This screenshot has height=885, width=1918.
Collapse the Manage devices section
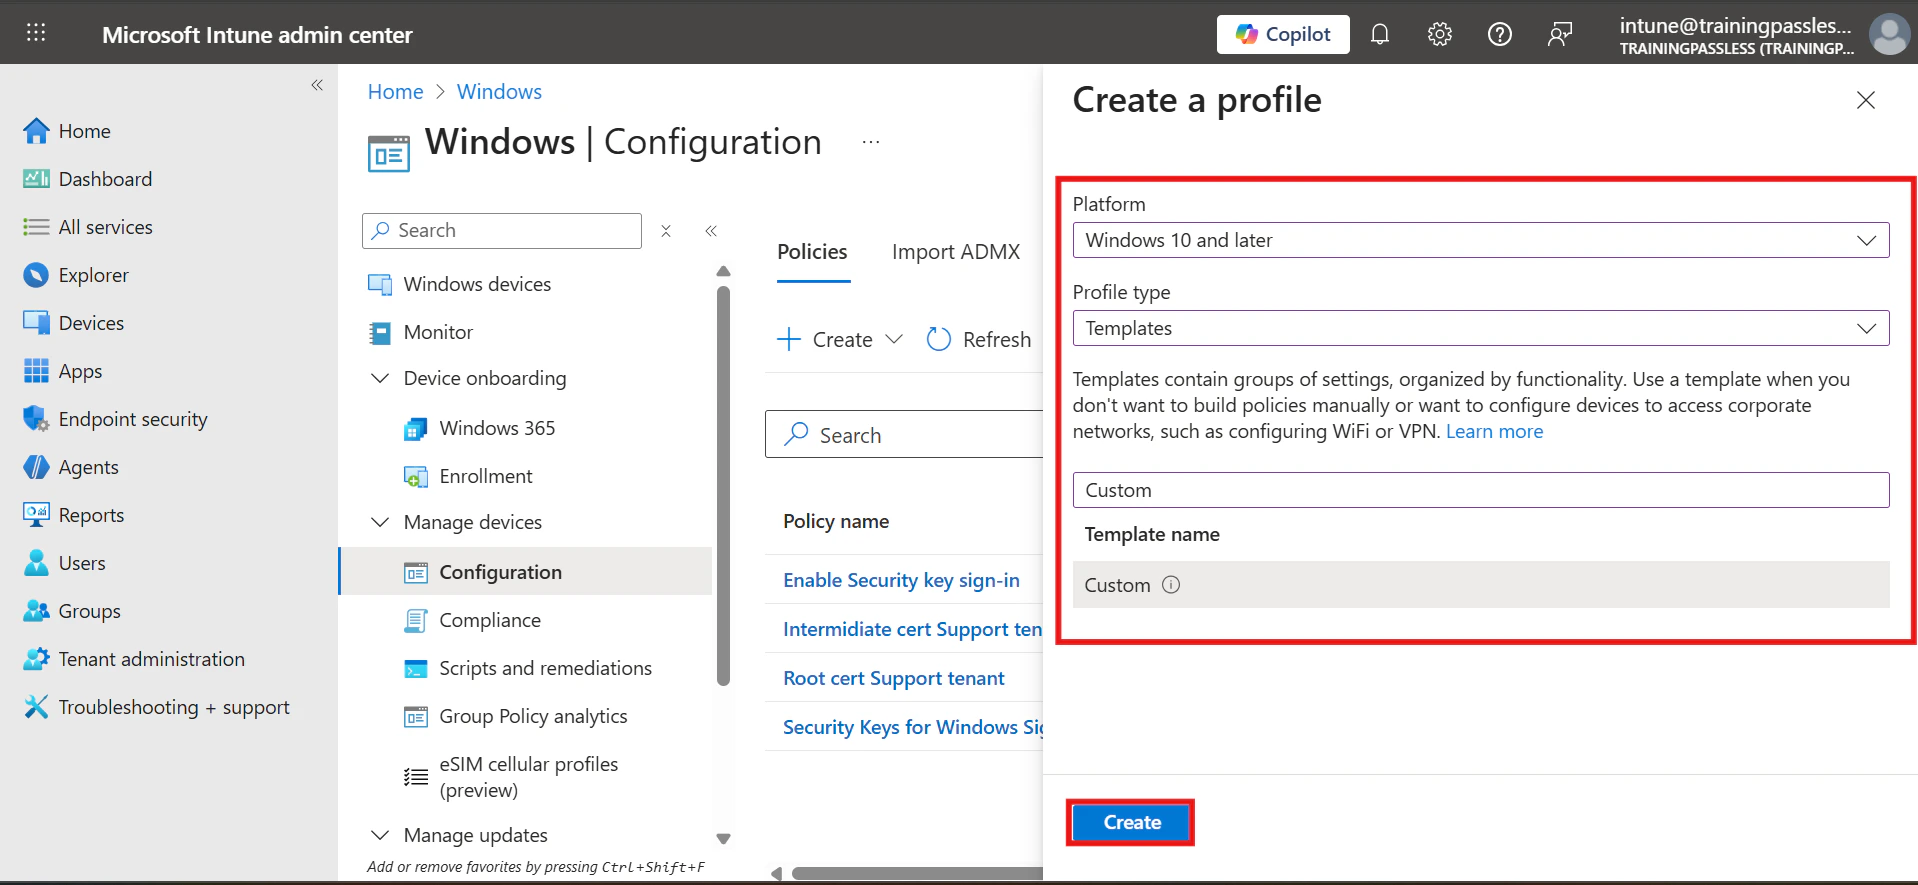pyautogui.click(x=380, y=522)
